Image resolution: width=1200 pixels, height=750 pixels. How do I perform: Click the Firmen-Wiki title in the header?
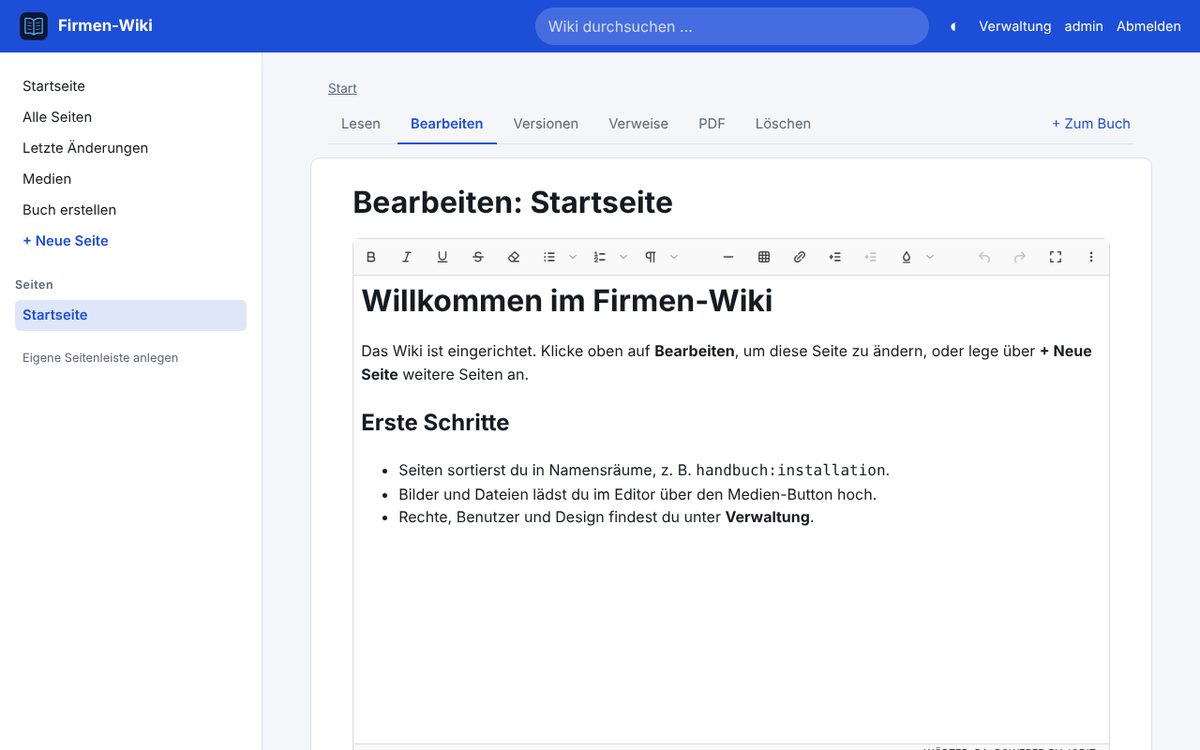pyautogui.click(x=105, y=26)
